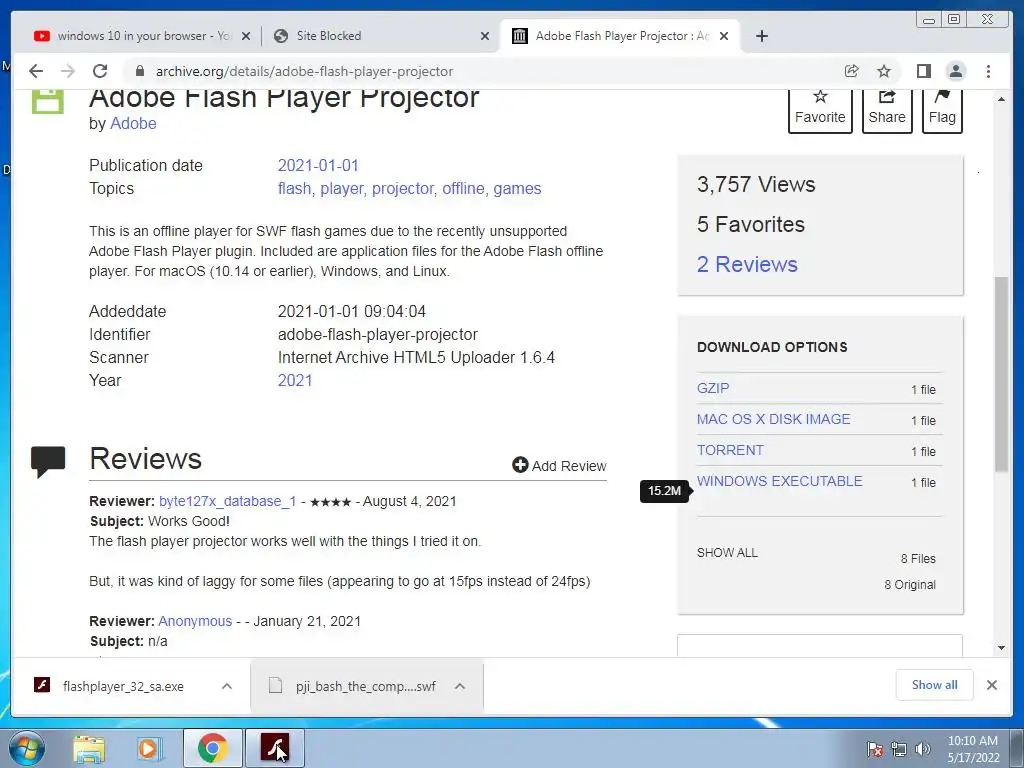This screenshot has width=1024, height=768.
Task: Download the TORRENT file
Action: coord(730,450)
